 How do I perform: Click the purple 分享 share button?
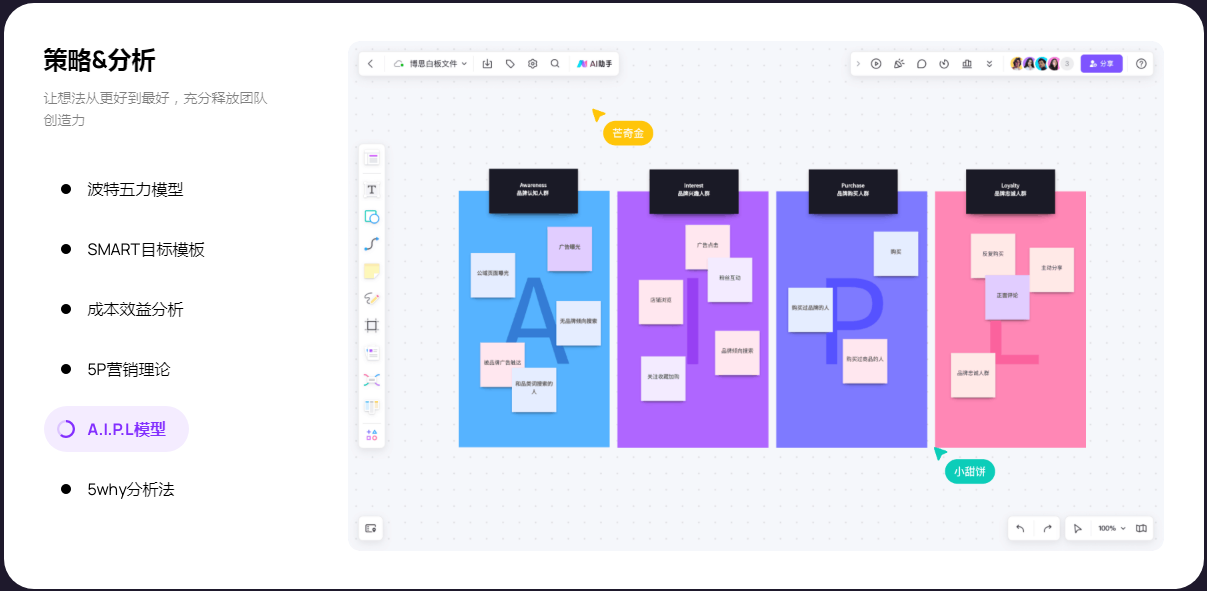[1101, 63]
